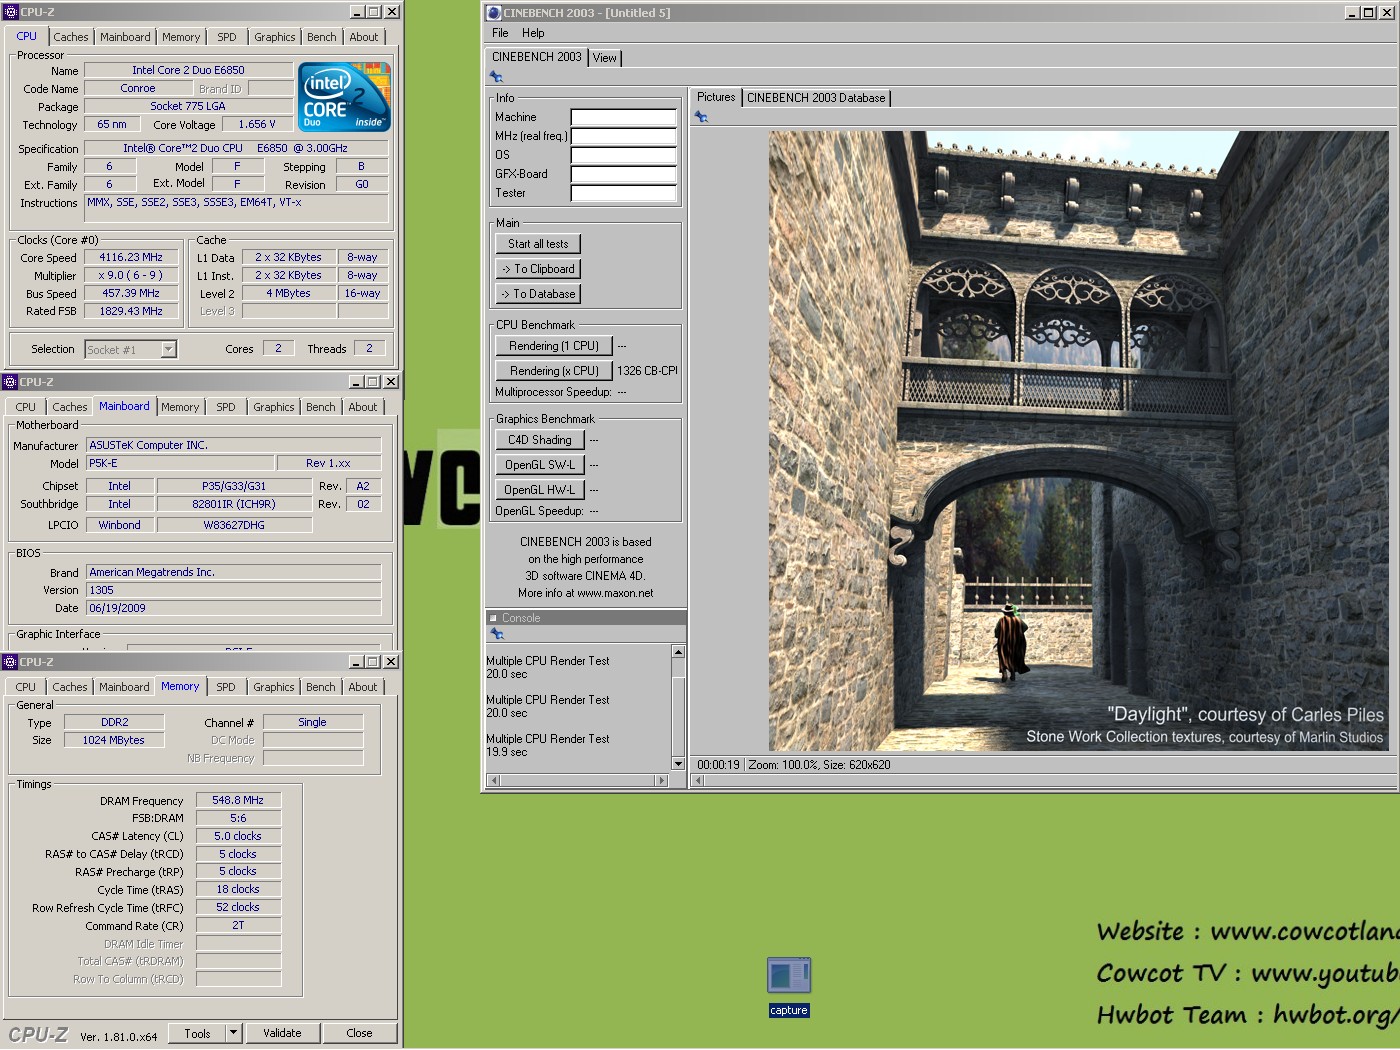Click the OS input field

click(x=624, y=155)
